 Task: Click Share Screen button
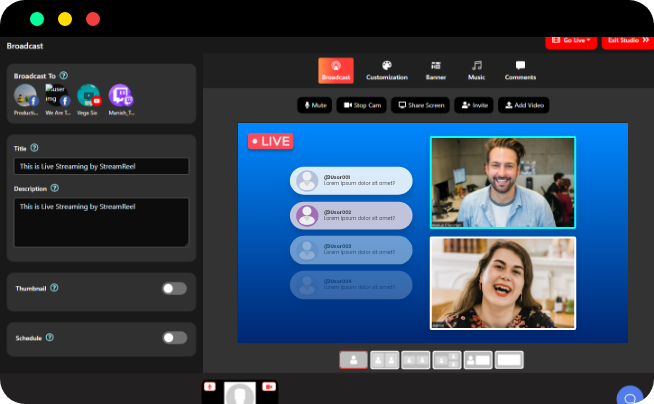click(419, 105)
